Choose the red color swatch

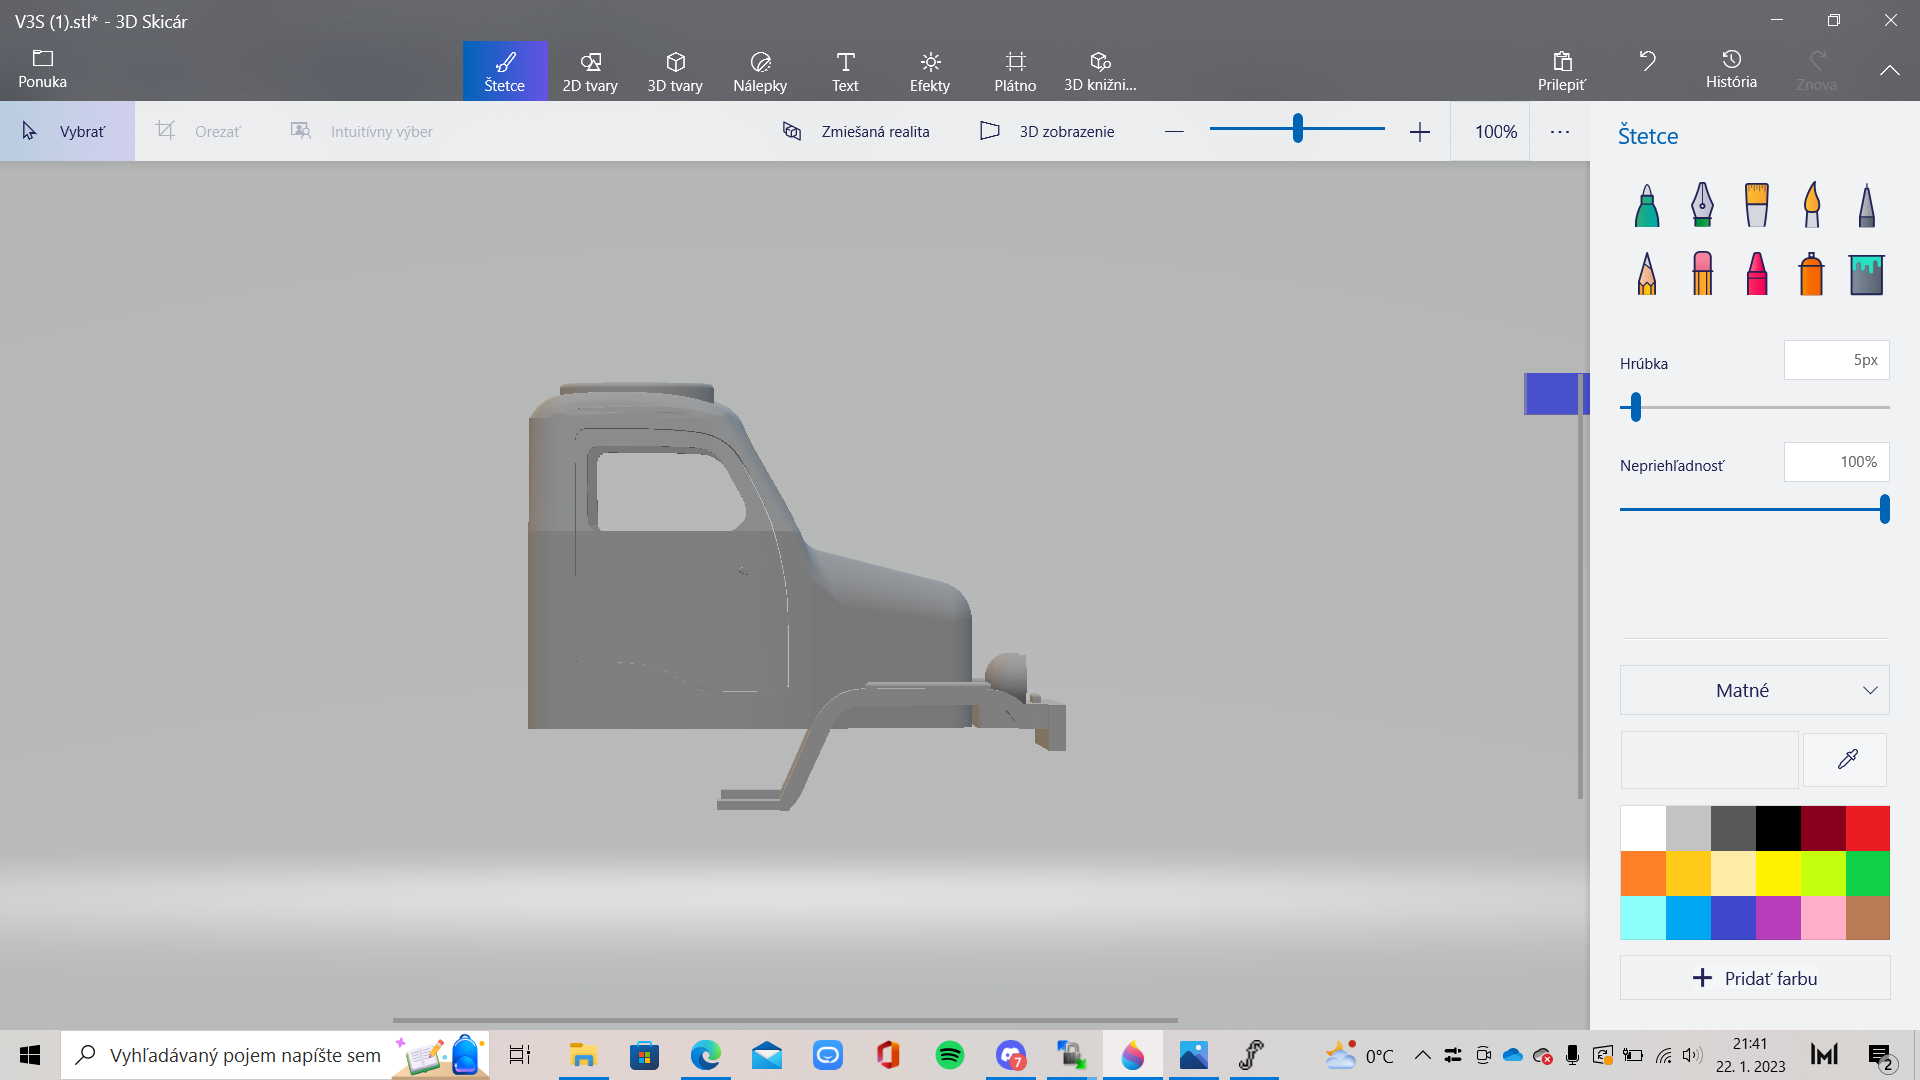pos(1868,828)
